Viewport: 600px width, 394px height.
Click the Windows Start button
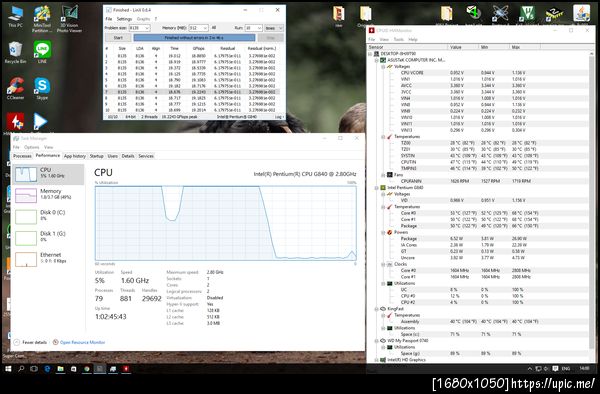pyautogui.click(x=8, y=369)
